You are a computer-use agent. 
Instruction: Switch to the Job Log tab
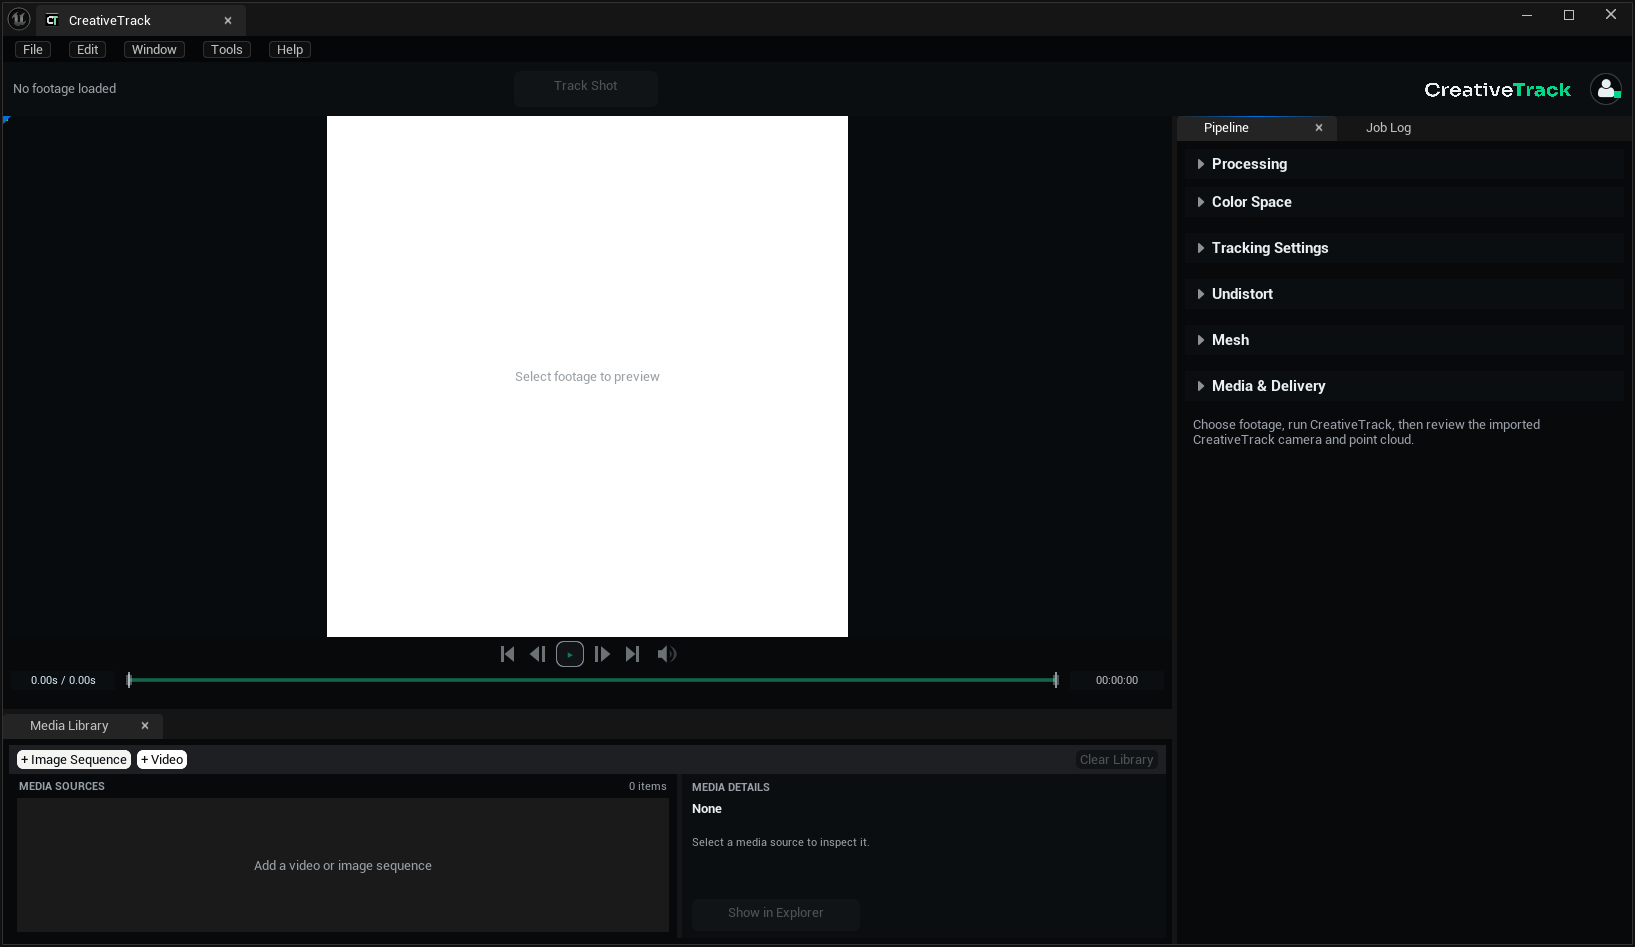click(1388, 128)
